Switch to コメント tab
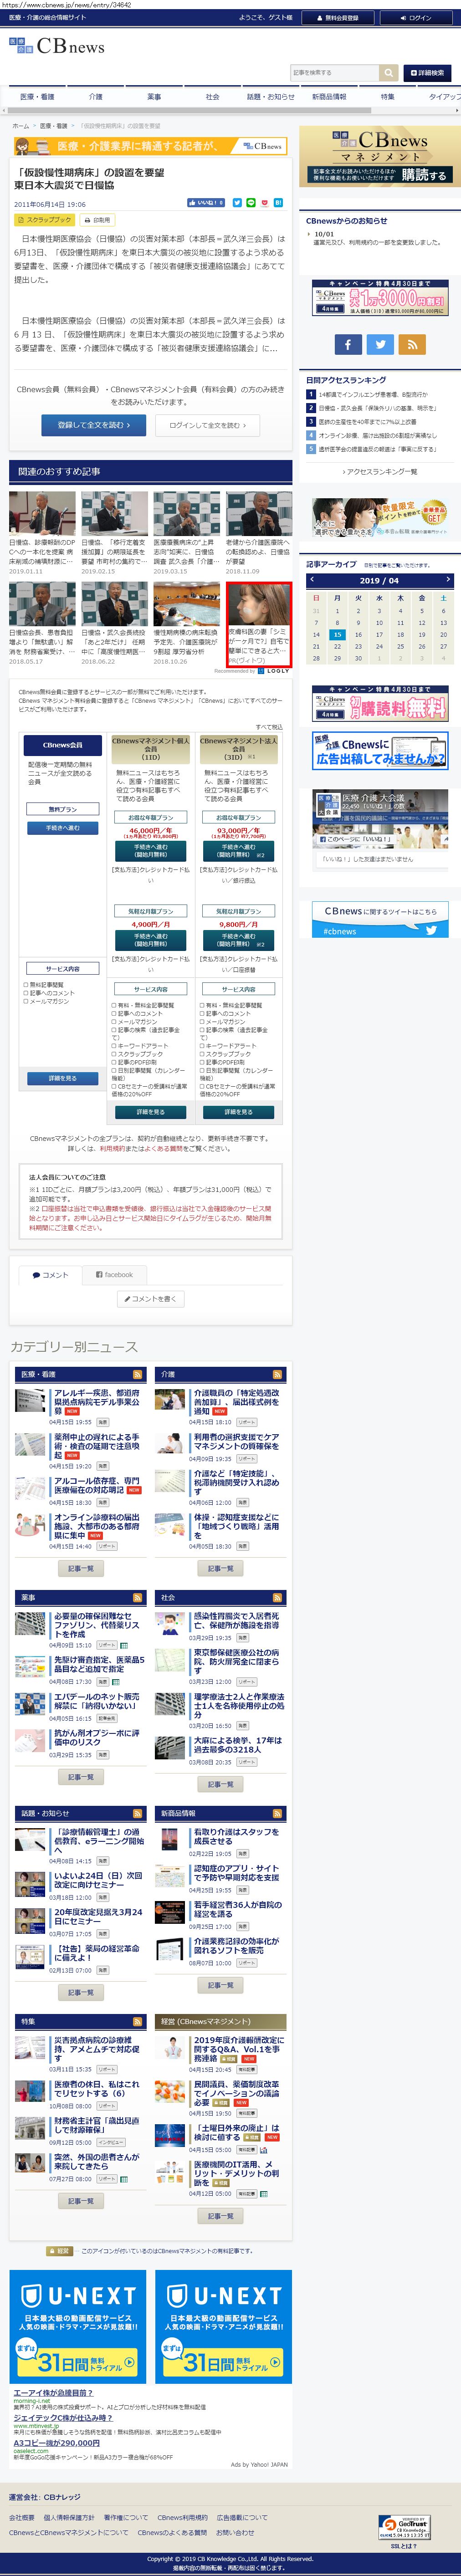Viewport: 461px width, 2576px height. tap(49, 1274)
